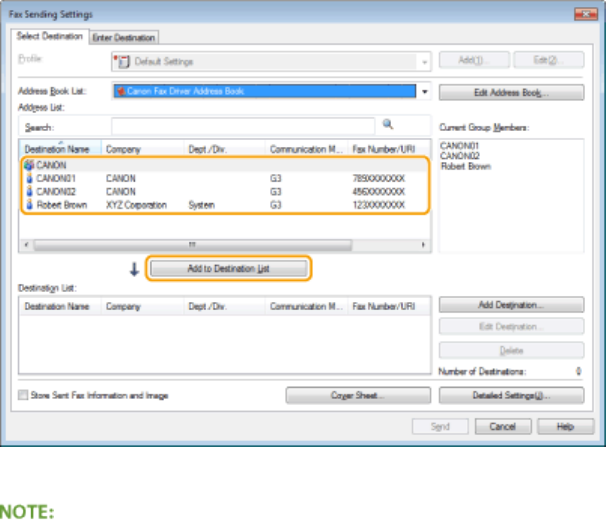Click Destination List's Fax Number/URI header
This screenshot has width=606, height=524.
[x=389, y=306]
